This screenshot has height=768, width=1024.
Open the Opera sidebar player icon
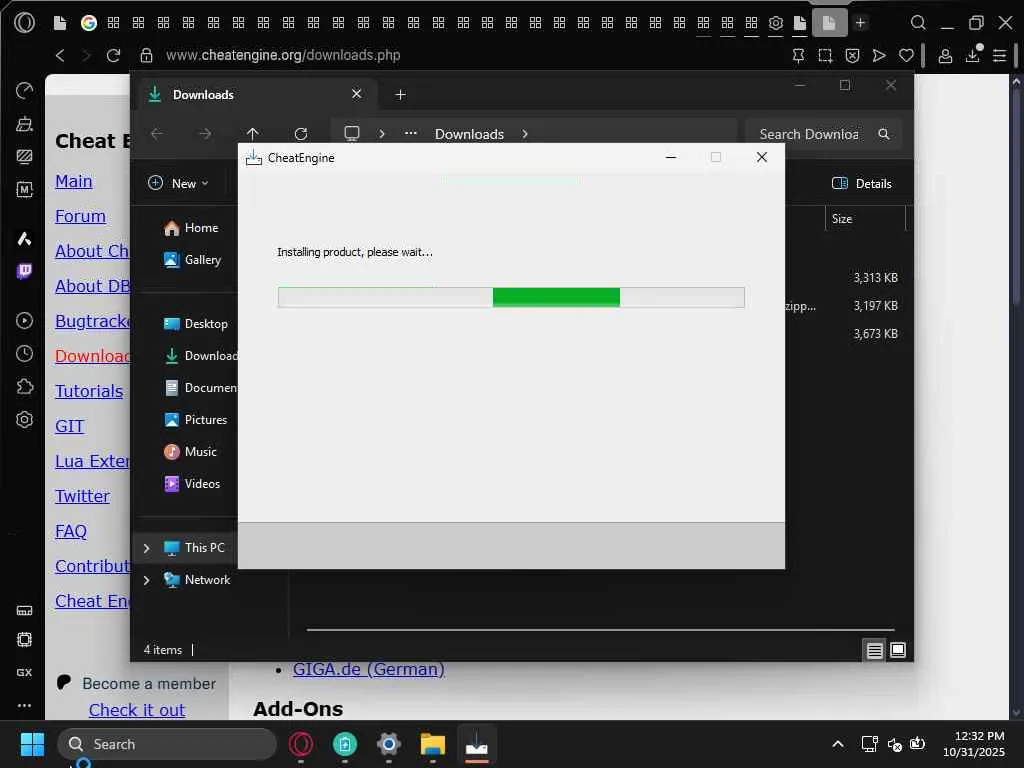[24, 321]
